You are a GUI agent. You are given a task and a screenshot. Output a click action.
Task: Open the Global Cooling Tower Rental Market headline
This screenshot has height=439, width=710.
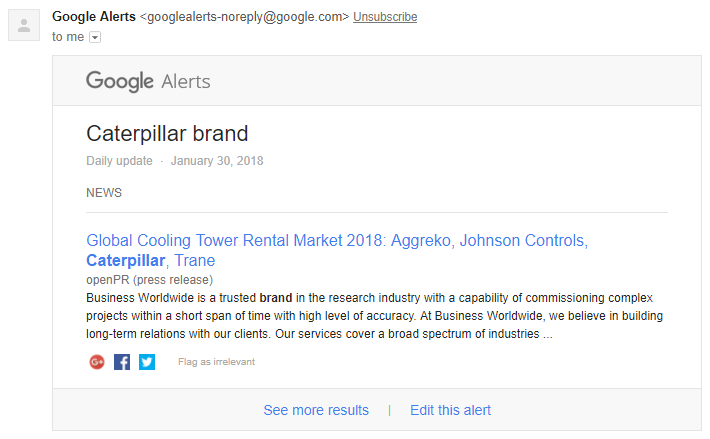[337, 250]
